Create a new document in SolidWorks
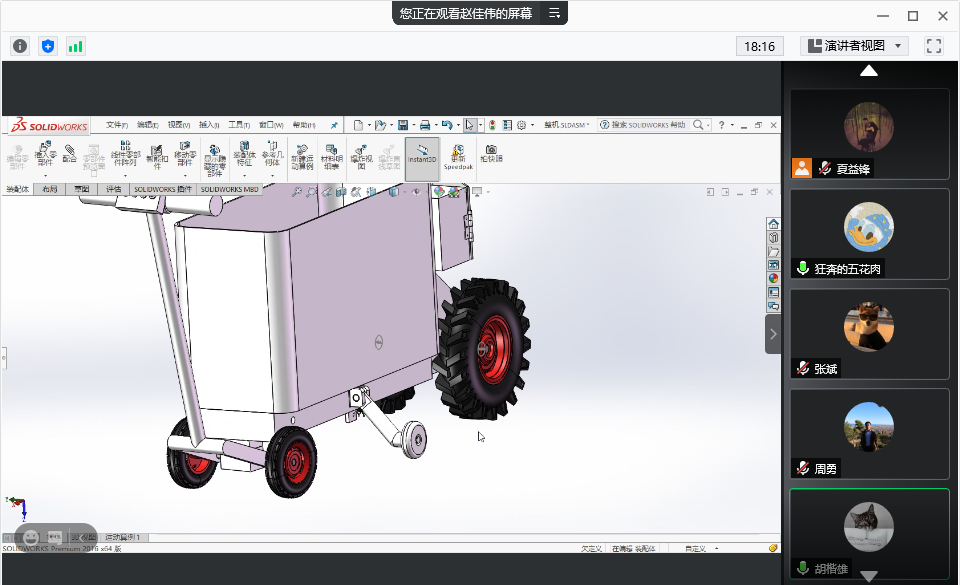This screenshot has width=960, height=585. point(358,125)
